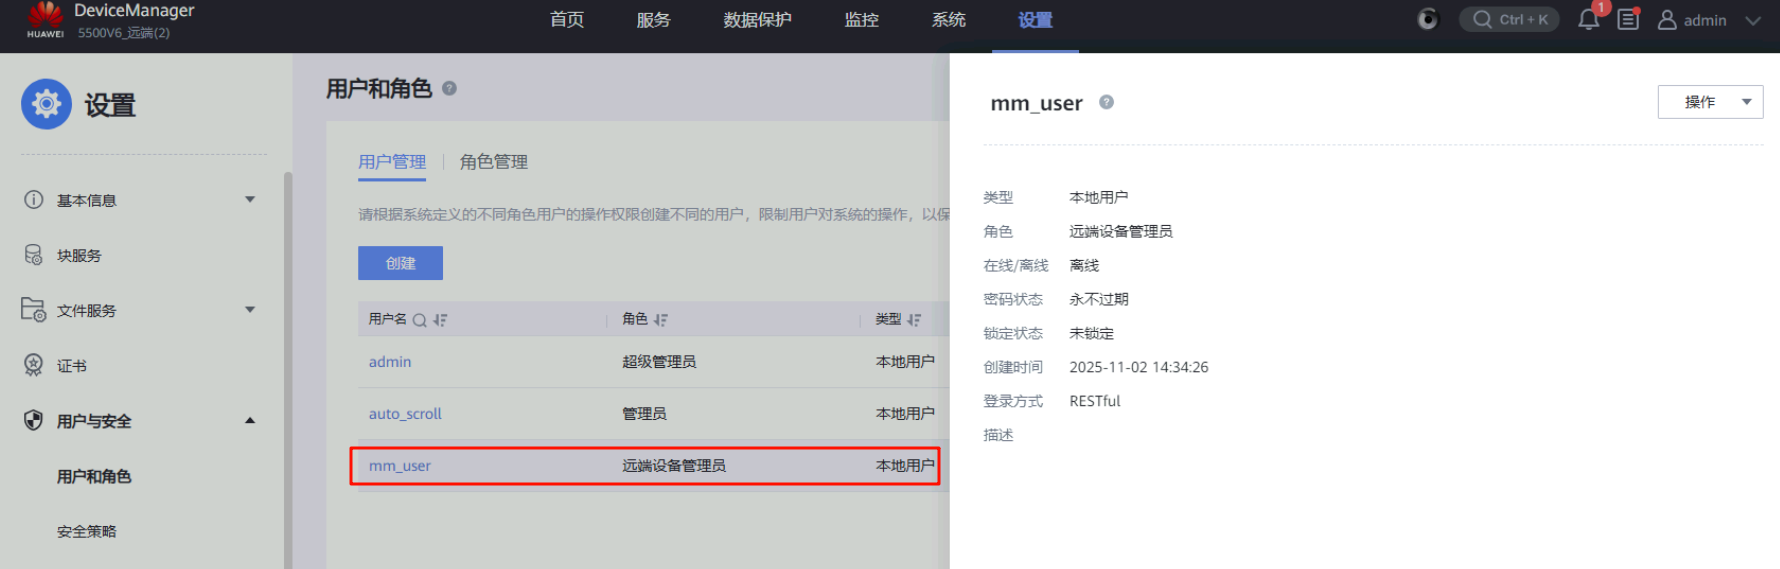This screenshot has width=1780, height=569.
Task: Open the task list icon in header
Action: coord(1628,20)
